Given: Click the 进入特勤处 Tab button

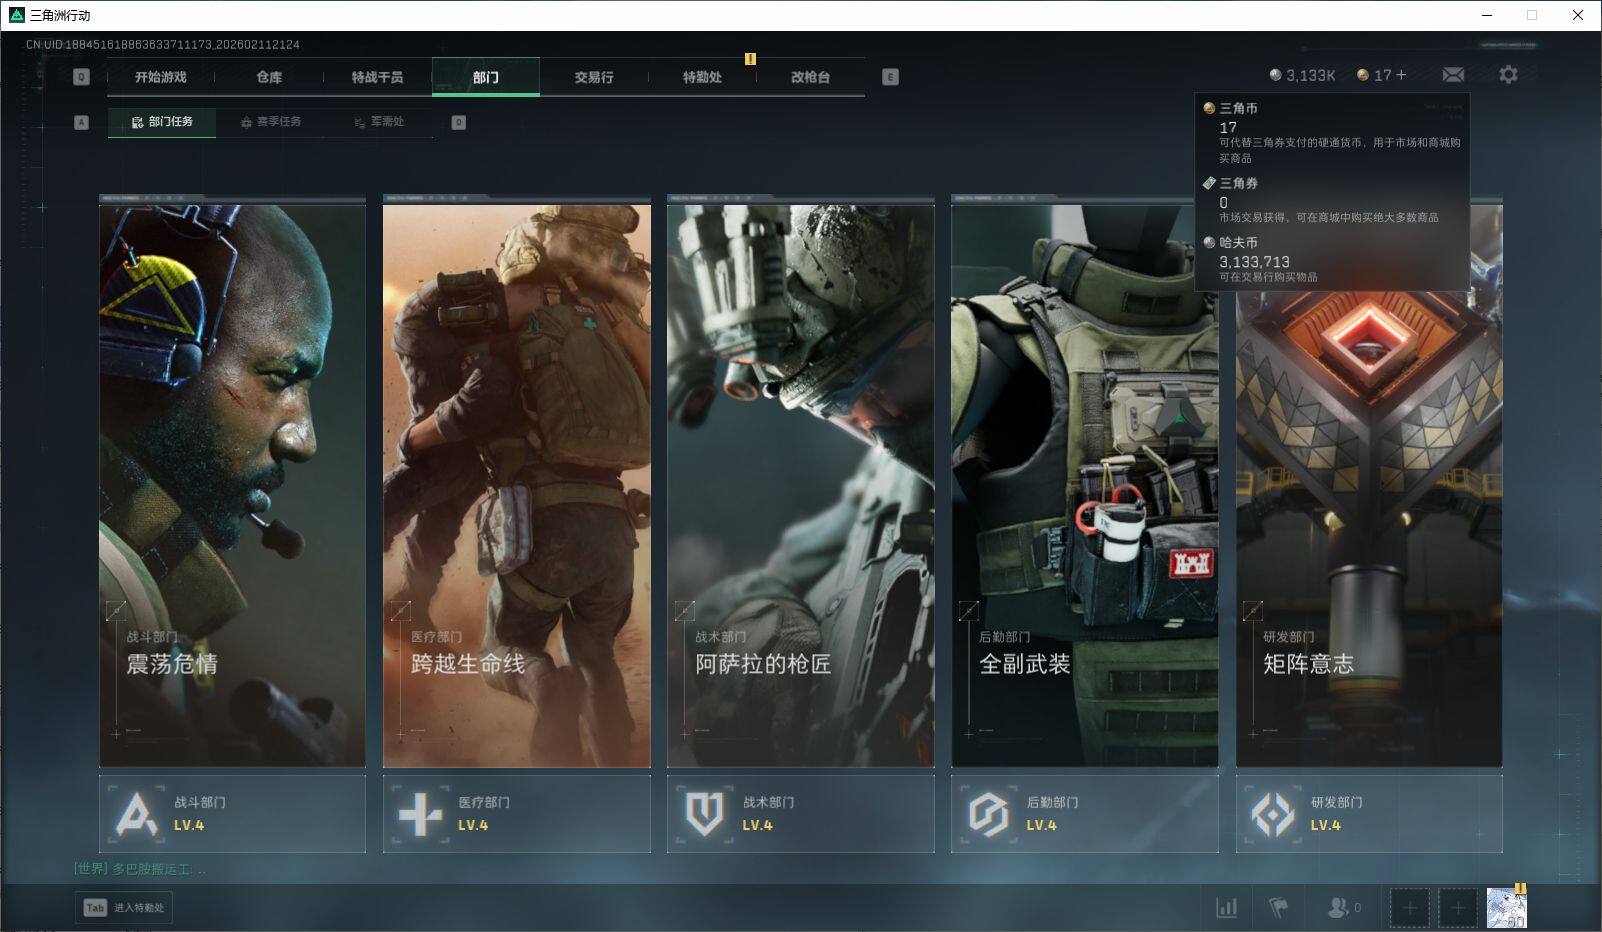Looking at the screenshot, I should coord(124,907).
